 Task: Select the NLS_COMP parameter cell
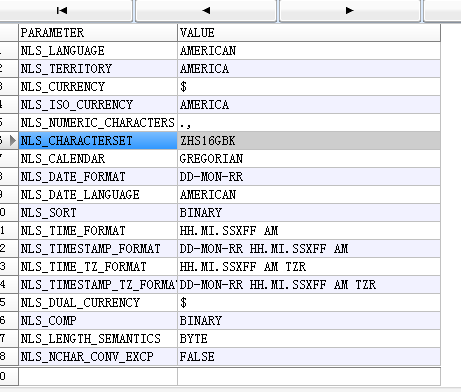(x=98, y=321)
